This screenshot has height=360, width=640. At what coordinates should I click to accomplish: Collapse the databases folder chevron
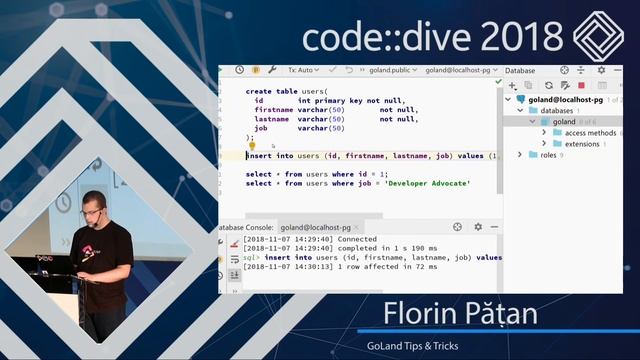pyautogui.click(x=520, y=110)
